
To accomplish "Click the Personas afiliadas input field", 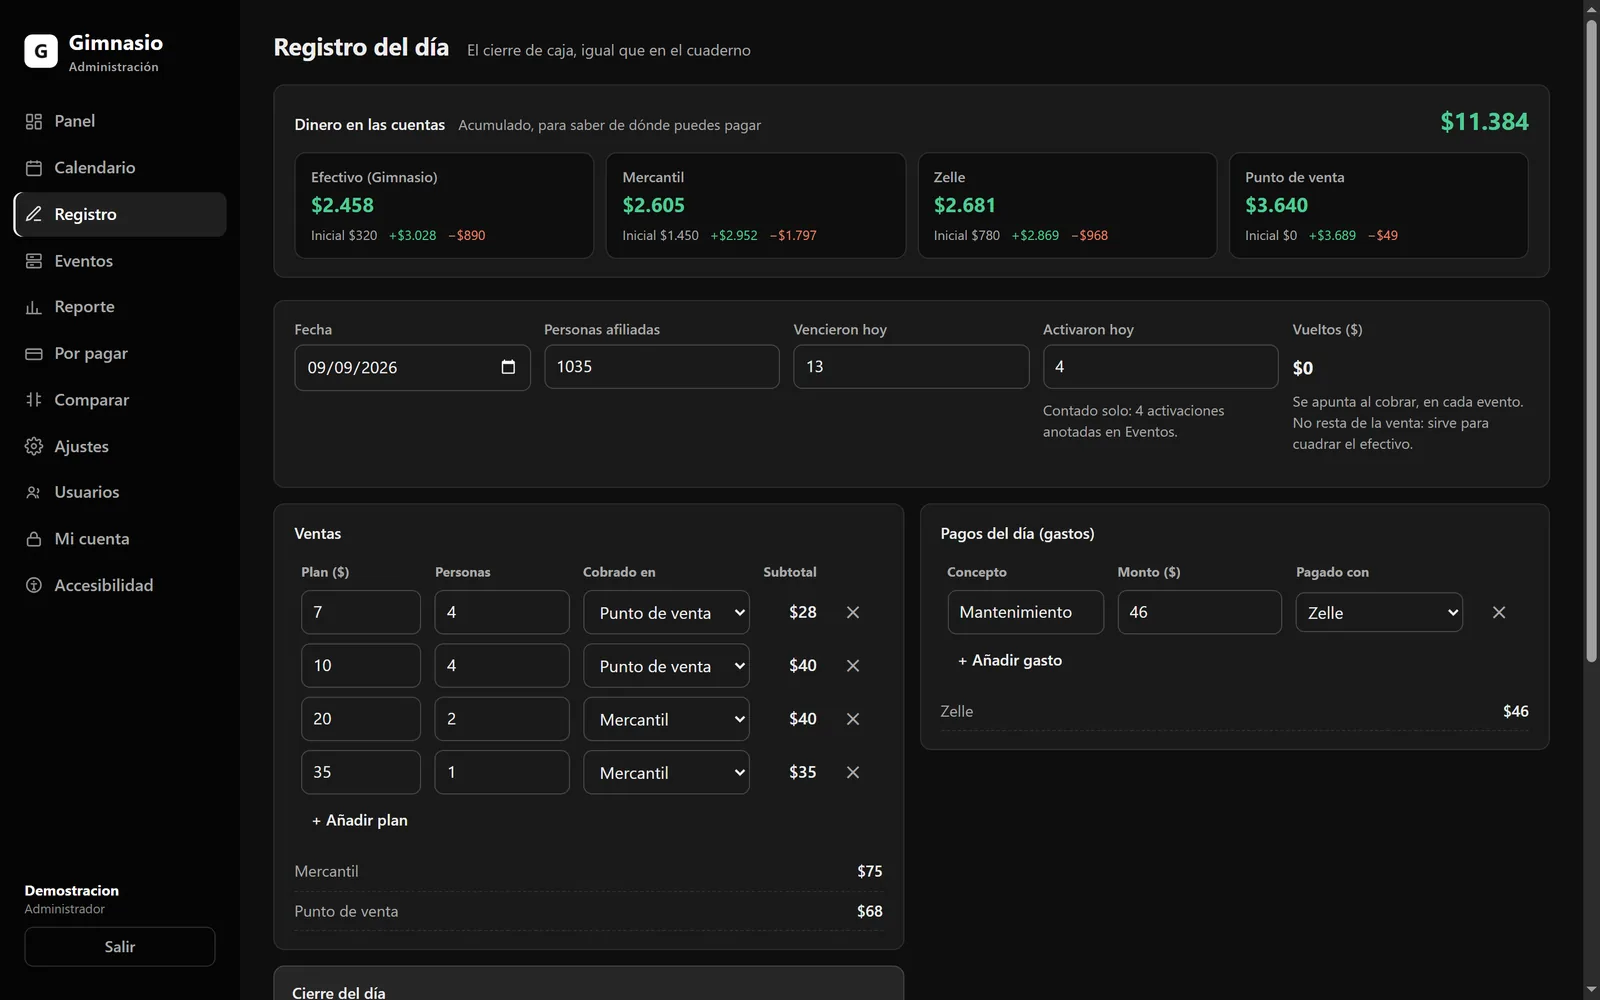I will [x=662, y=367].
